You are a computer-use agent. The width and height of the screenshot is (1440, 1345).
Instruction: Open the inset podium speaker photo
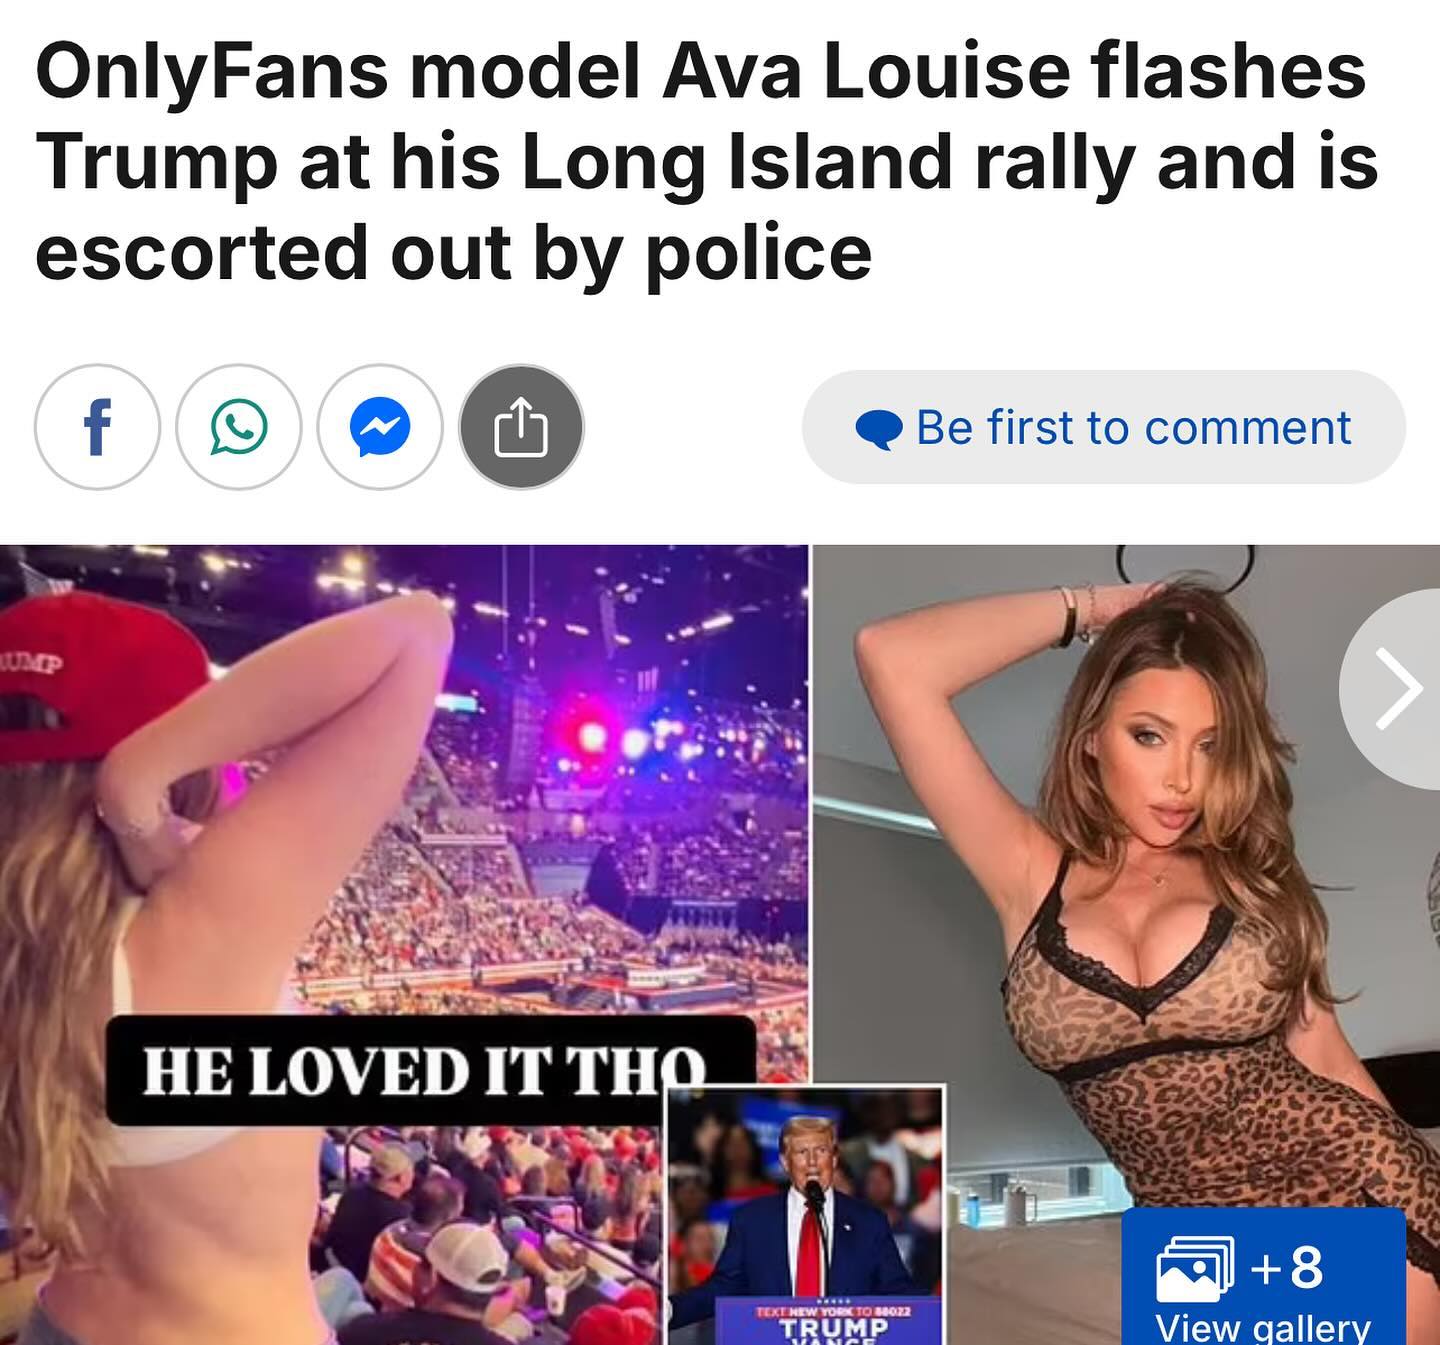806,1216
